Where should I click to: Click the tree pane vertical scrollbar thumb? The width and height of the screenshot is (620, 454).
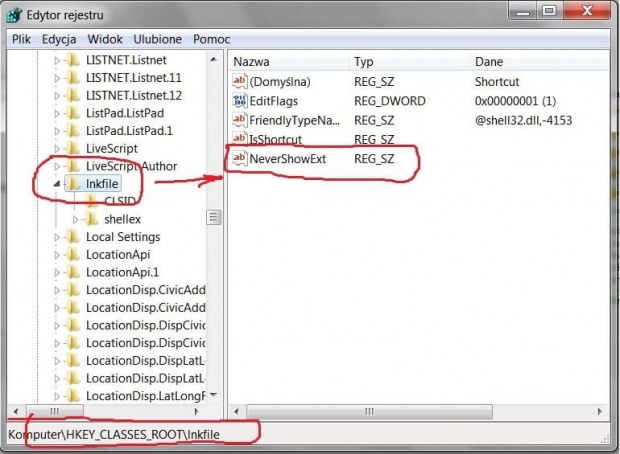[x=214, y=217]
